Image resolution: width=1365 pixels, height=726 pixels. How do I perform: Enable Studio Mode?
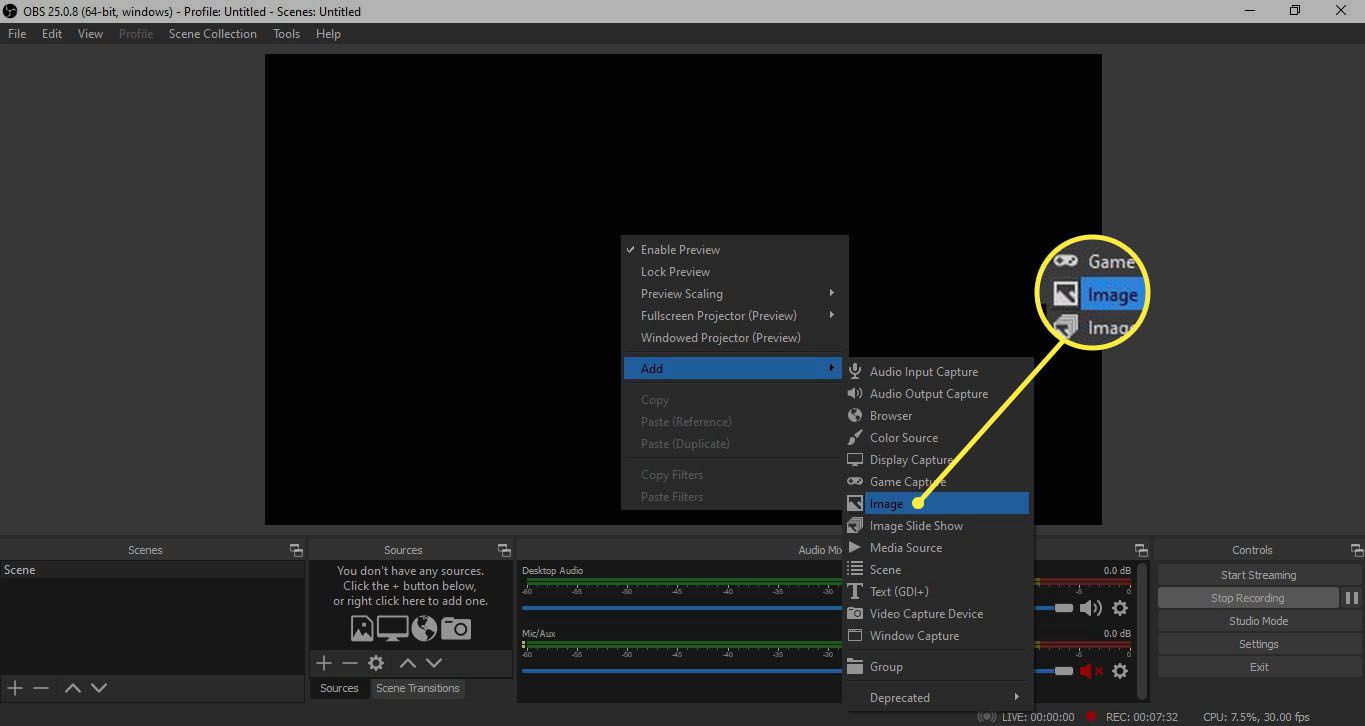point(1258,621)
